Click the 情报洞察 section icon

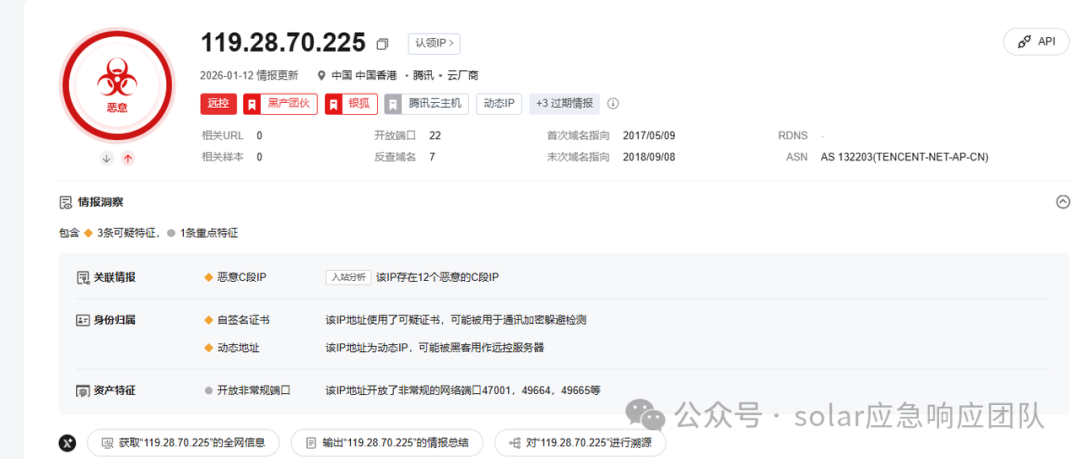(65, 203)
